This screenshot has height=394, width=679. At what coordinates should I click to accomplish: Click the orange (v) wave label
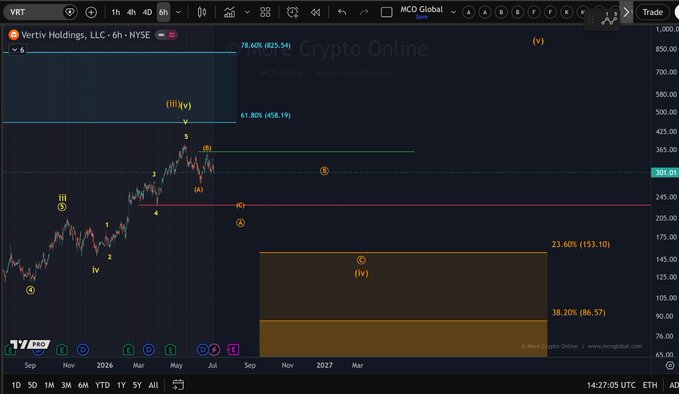[x=538, y=41]
